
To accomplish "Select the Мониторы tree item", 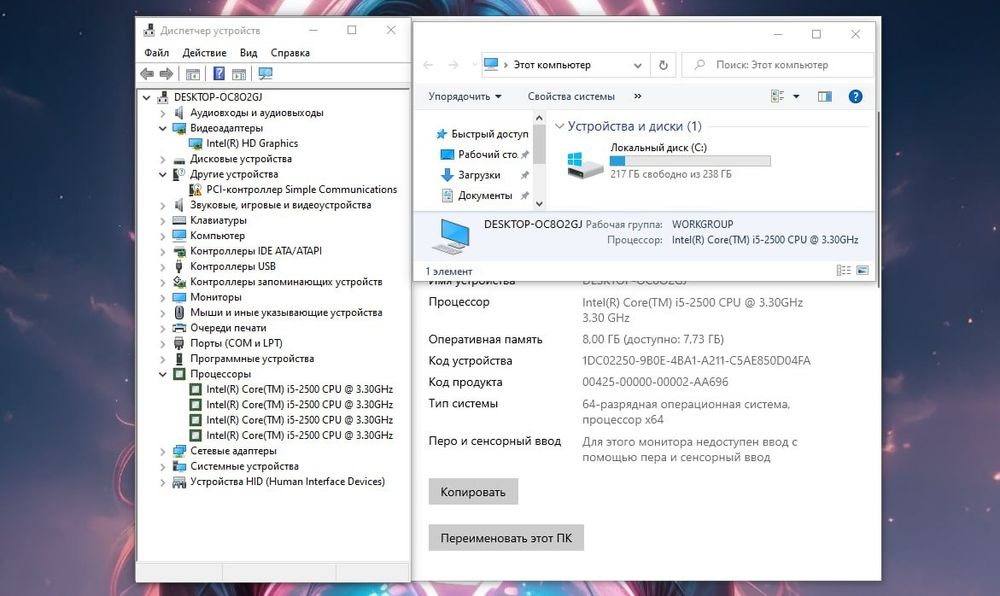I will [216, 297].
